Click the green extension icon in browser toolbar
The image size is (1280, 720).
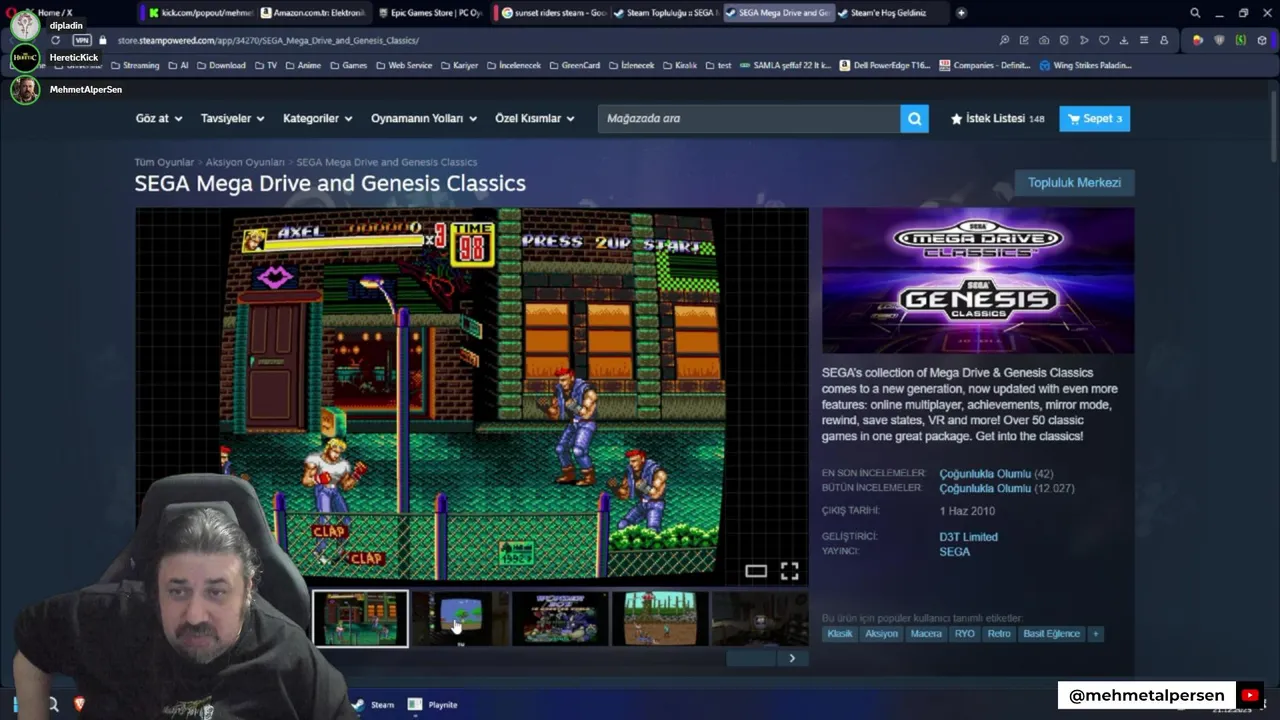[x=1240, y=40]
